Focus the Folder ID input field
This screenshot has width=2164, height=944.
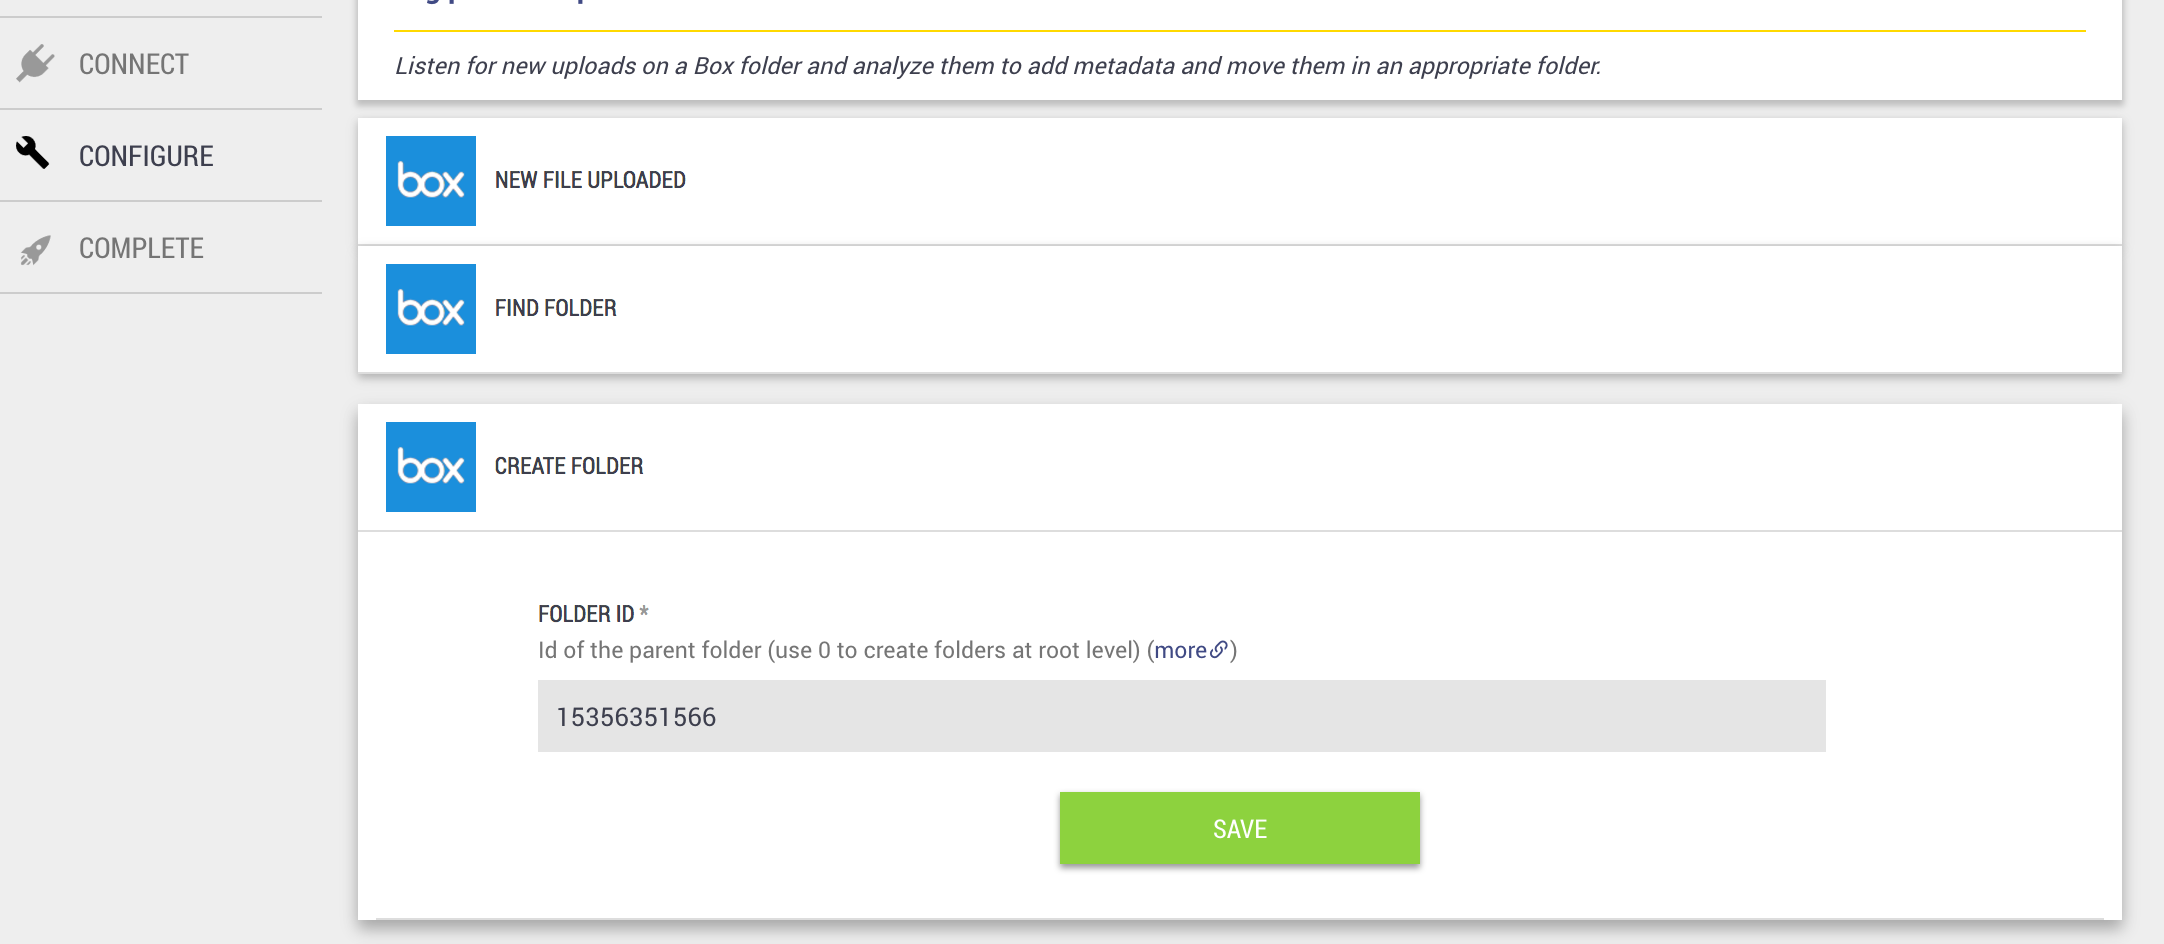pos(1182,716)
